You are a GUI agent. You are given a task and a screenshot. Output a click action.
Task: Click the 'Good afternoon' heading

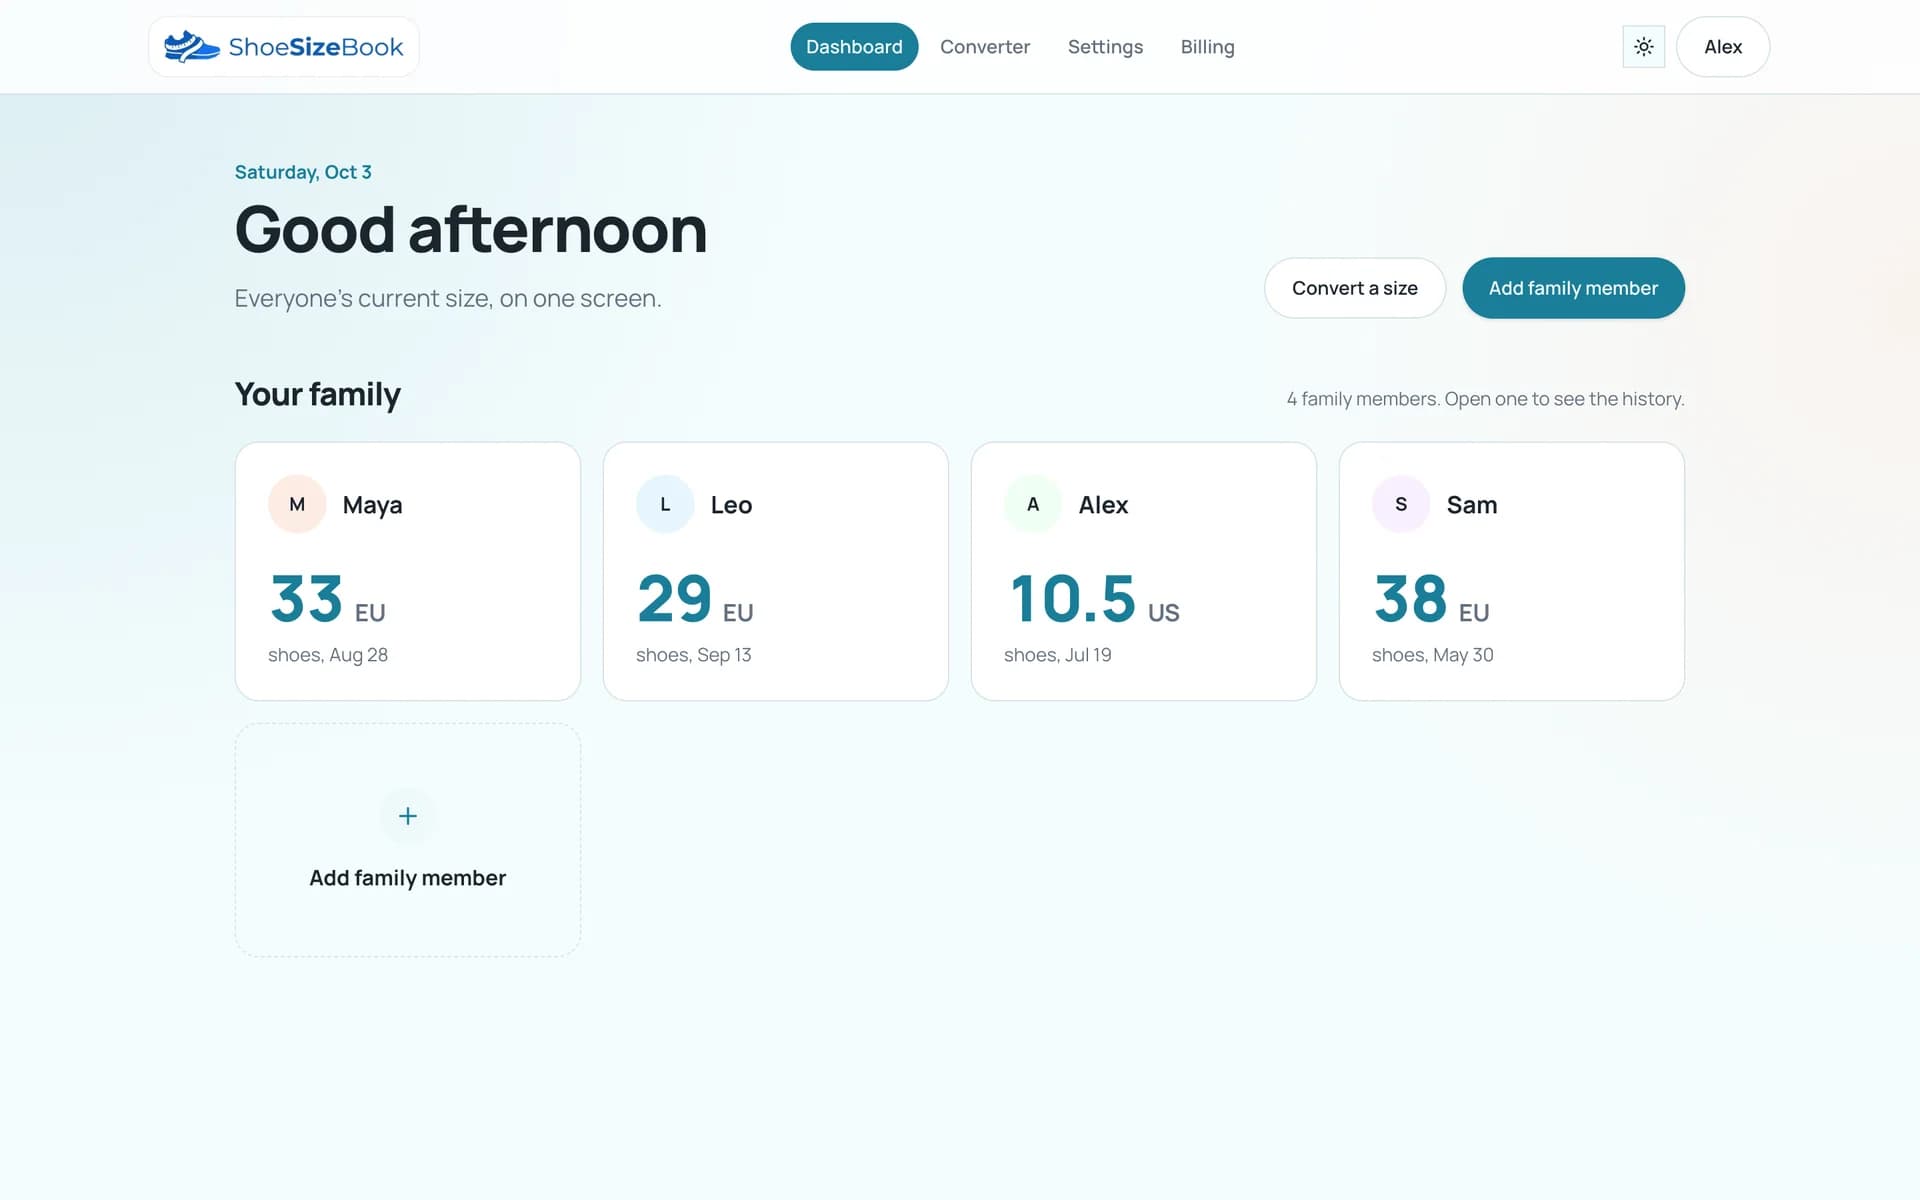point(471,229)
